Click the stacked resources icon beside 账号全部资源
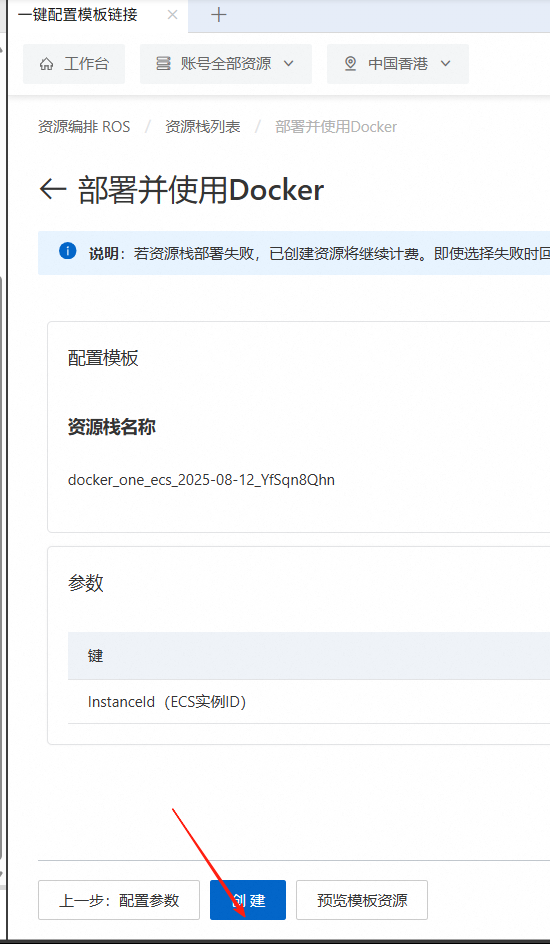Screen dimensions: 550x944 click(x=163, y=64)
